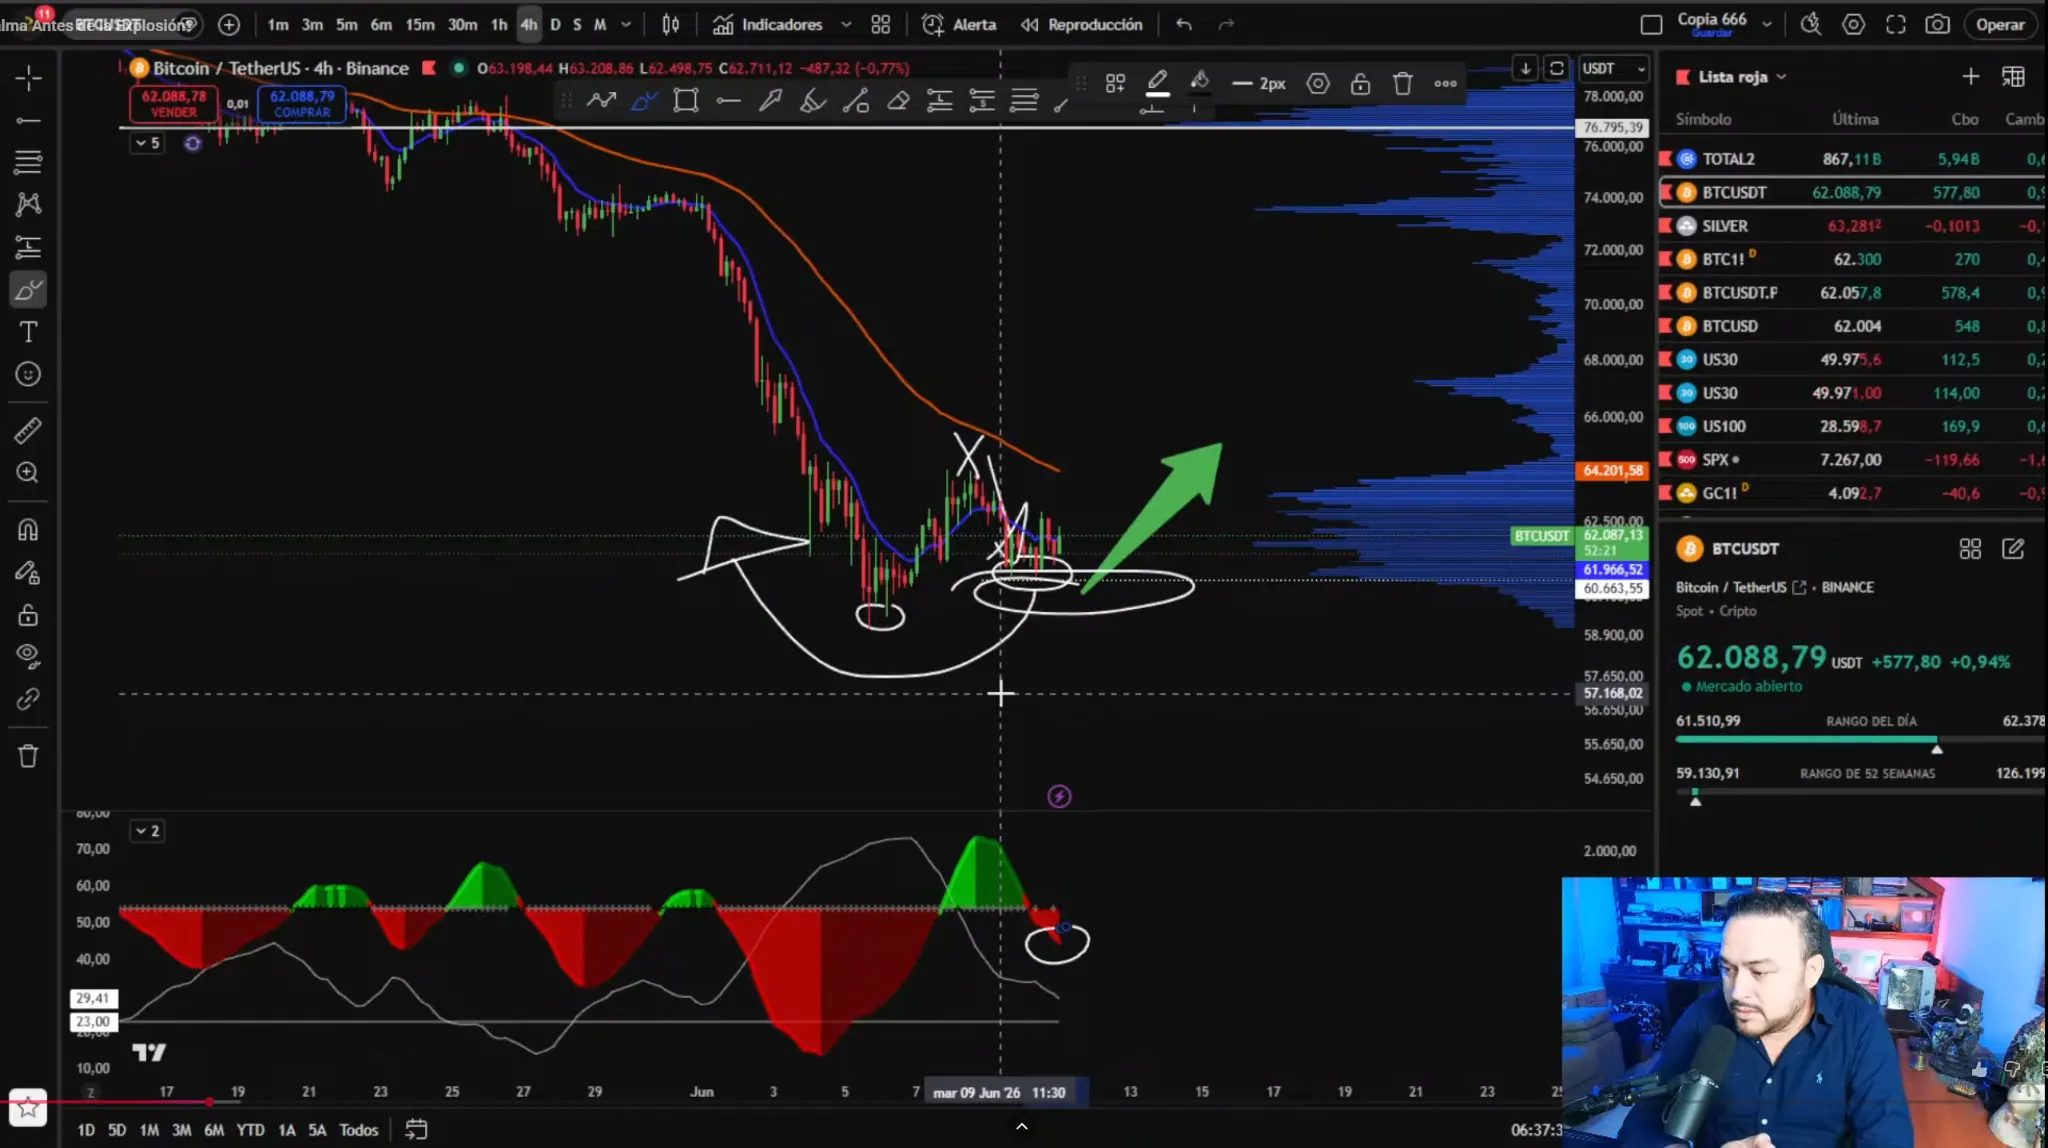The height and width of the screenshot is (1148, 2048).
Task: Add symbol to watchlist with plus
Action: [1970, 76]
